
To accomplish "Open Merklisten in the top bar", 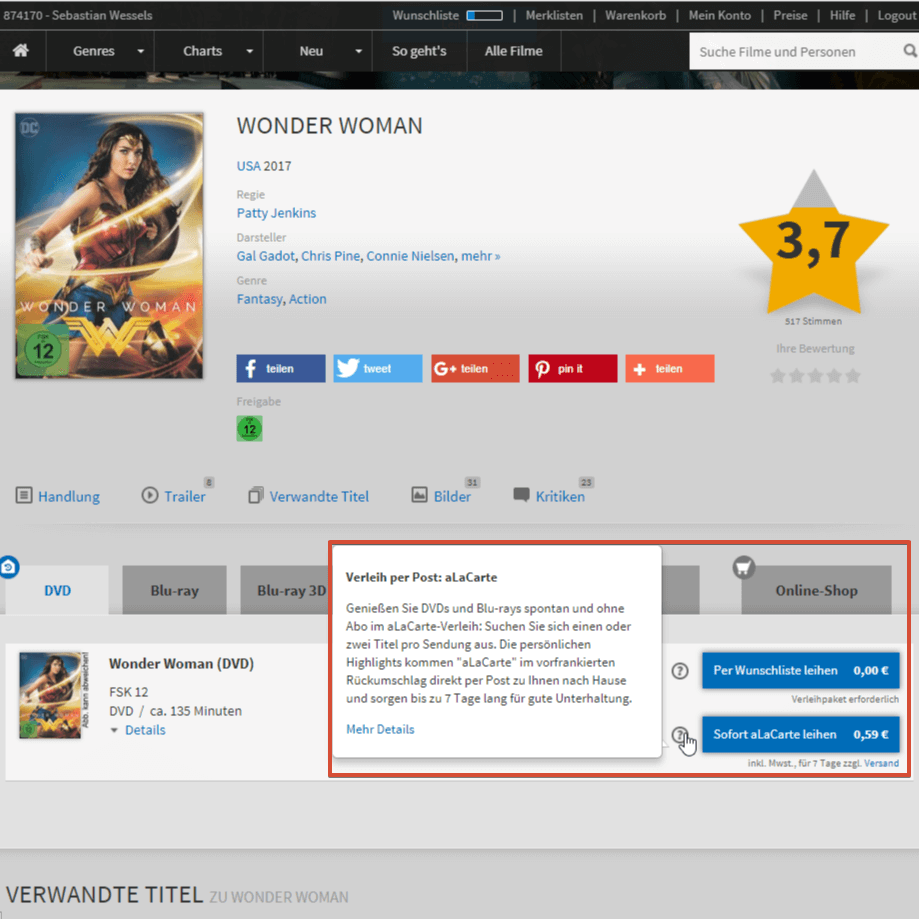I will [554, 16].
